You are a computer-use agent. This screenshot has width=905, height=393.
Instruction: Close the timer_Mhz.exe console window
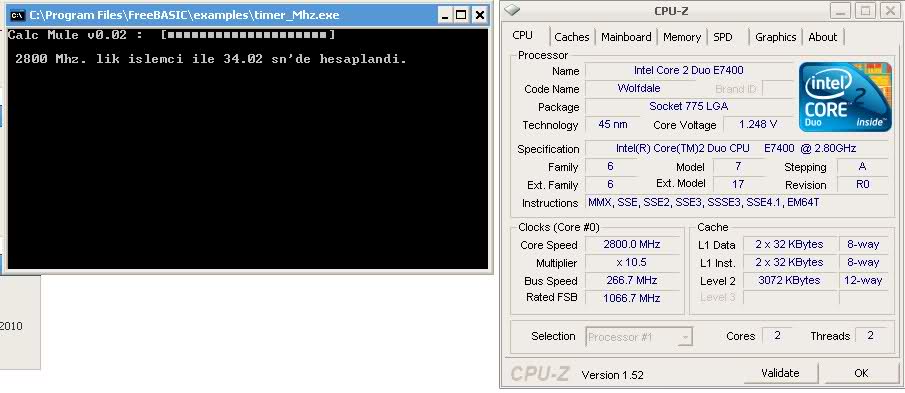click(x=480, y=16)
